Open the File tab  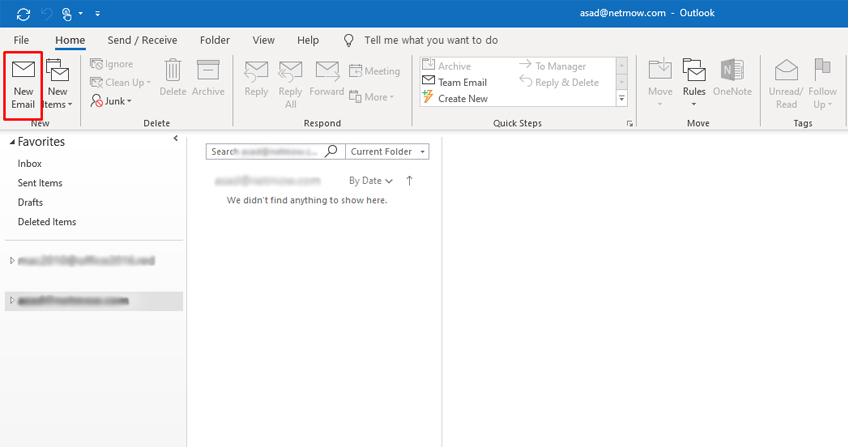21,40
